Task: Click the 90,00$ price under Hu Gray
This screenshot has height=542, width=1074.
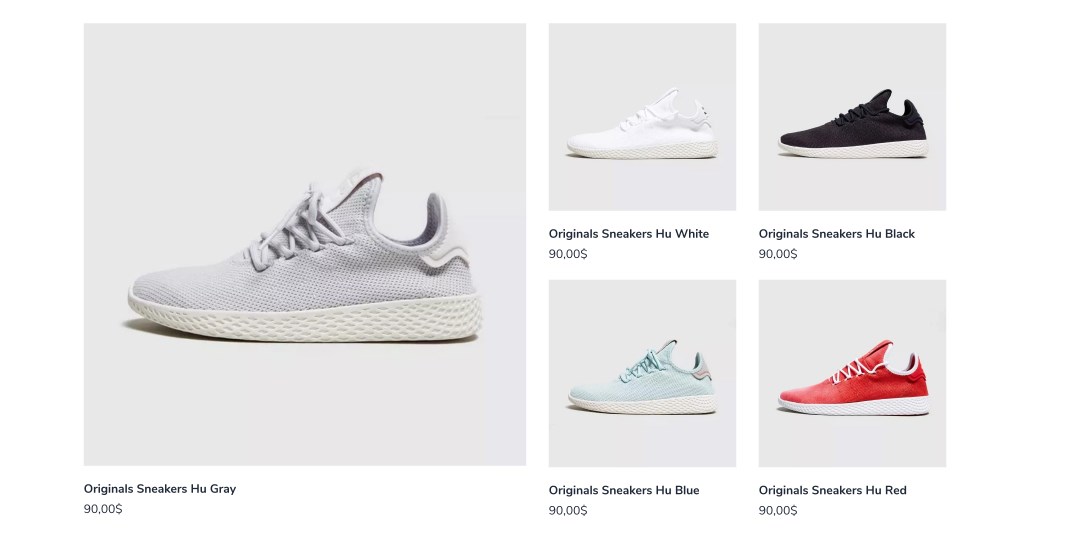Action: pos(103,509)
